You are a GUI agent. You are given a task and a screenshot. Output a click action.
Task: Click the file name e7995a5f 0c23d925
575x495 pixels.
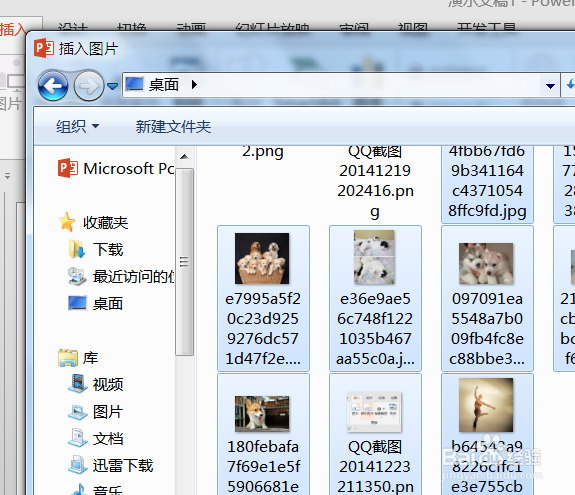click(263, 329)
